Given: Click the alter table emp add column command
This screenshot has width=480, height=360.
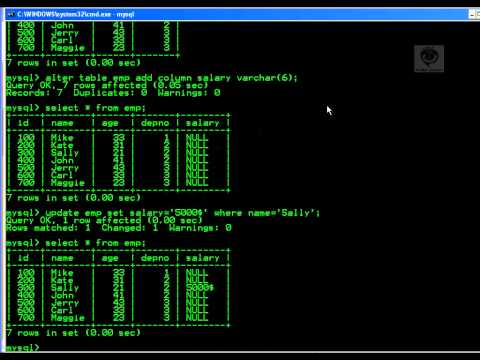Looking at the screenshot, I should (x=152, y=78).
